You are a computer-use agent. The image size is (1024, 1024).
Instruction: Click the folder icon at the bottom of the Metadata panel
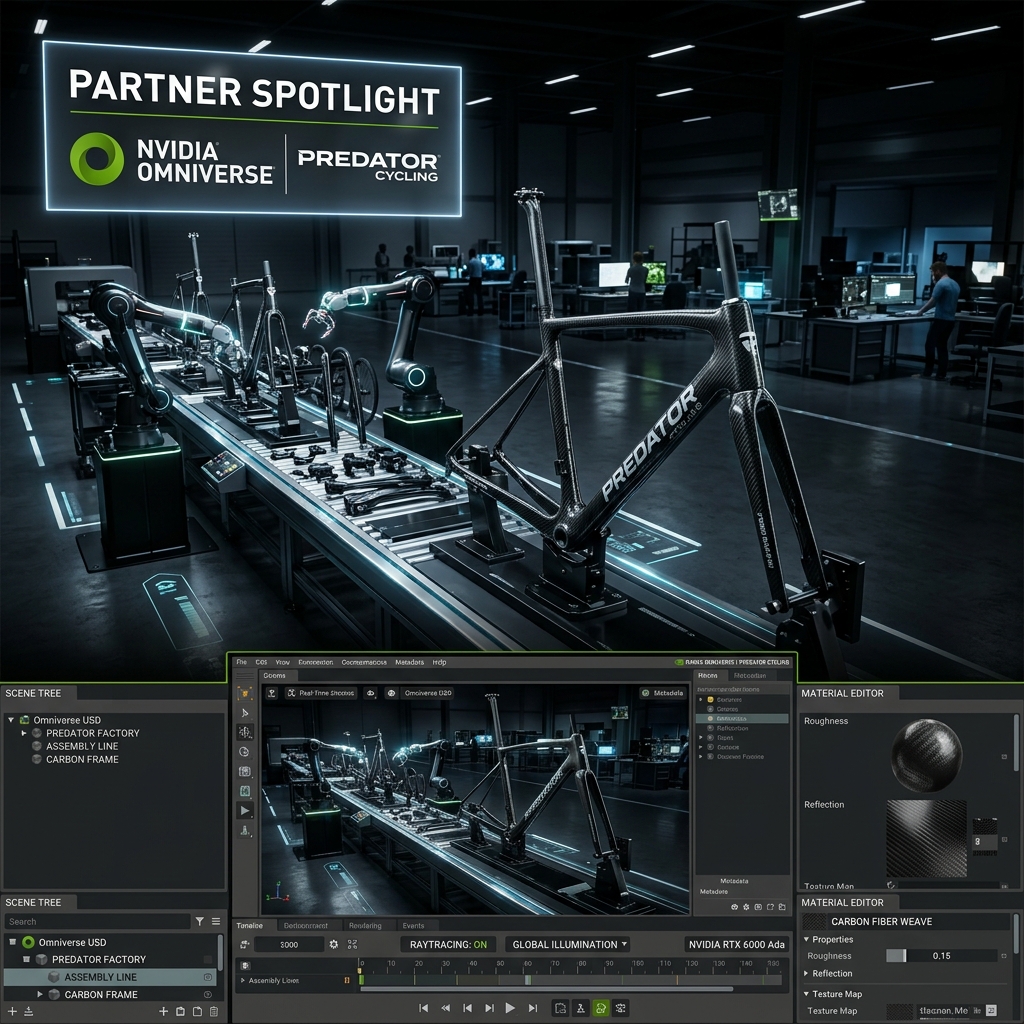click(782, 907)
